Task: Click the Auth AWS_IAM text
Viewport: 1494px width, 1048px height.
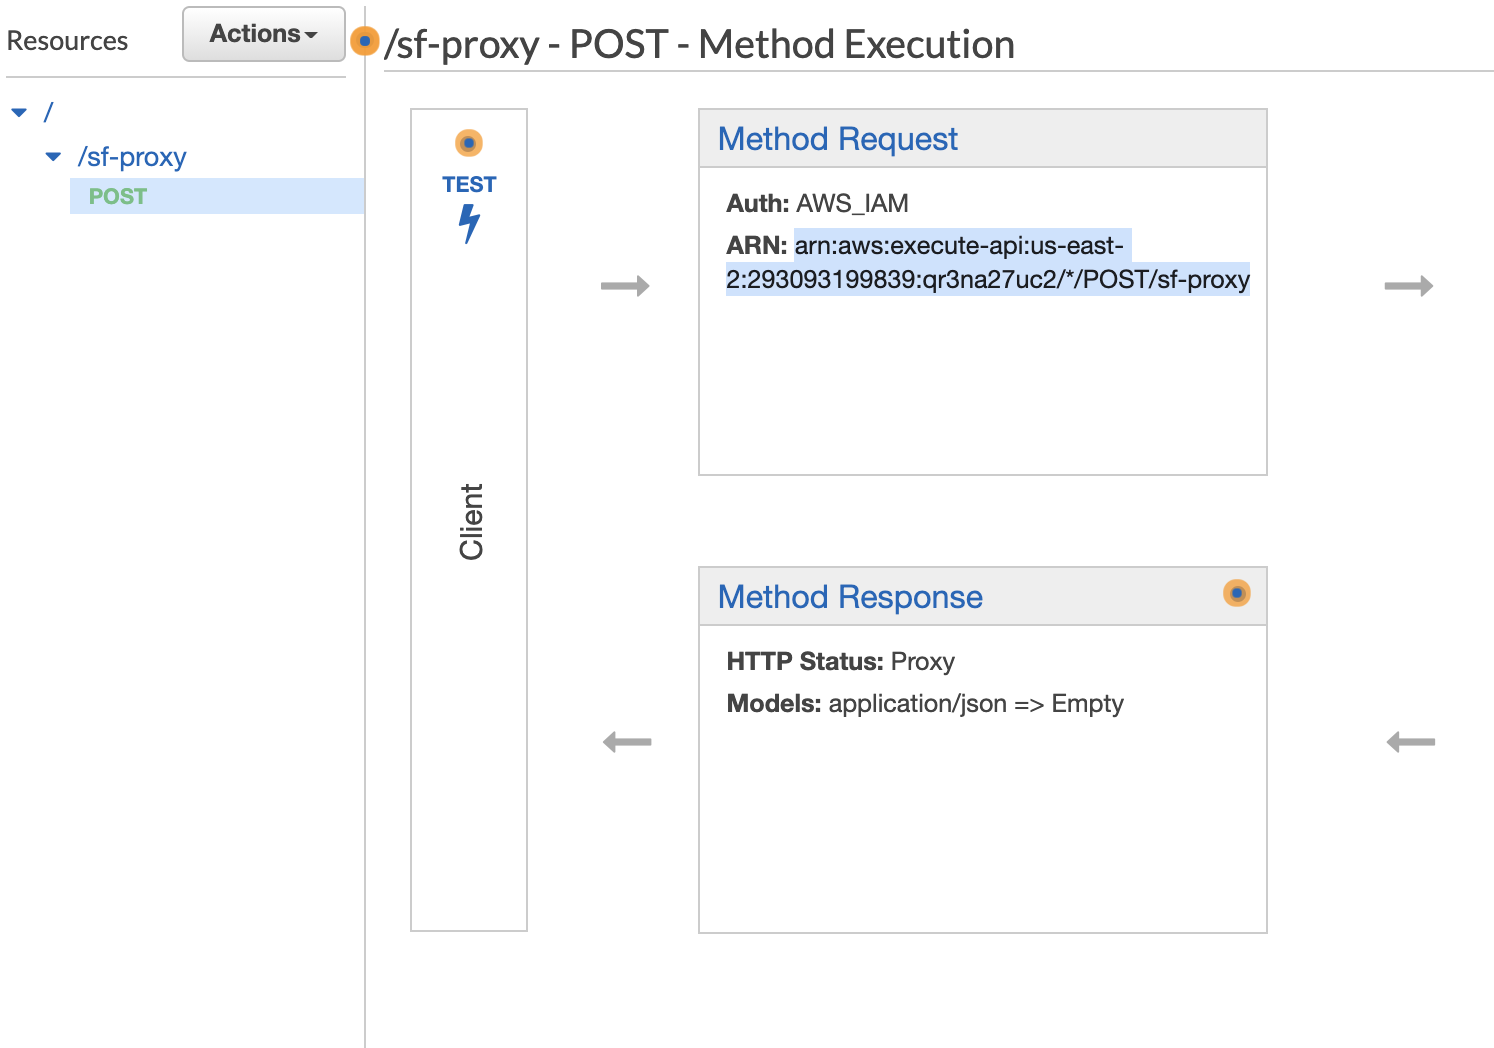Action: (817, 203)
